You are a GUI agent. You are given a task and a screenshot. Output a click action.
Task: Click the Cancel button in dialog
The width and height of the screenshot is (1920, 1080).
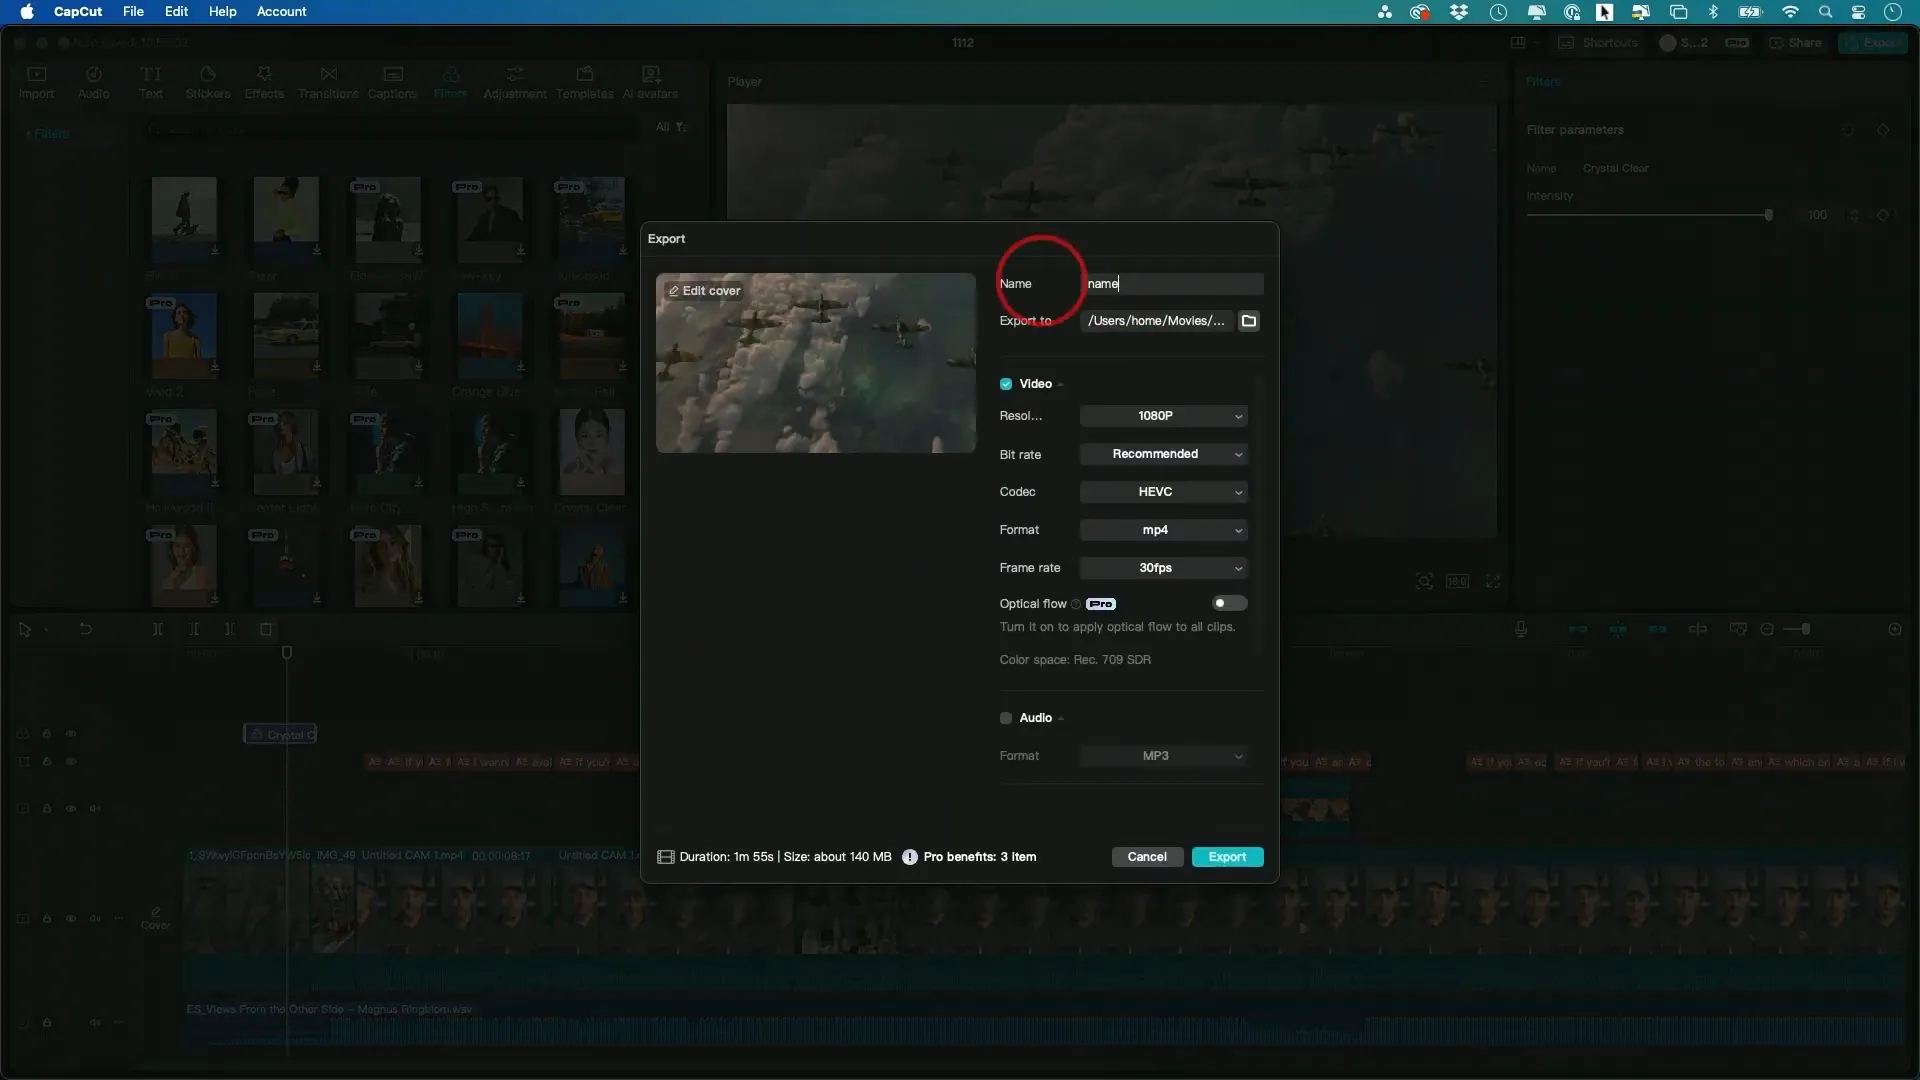click(1147, 856)
